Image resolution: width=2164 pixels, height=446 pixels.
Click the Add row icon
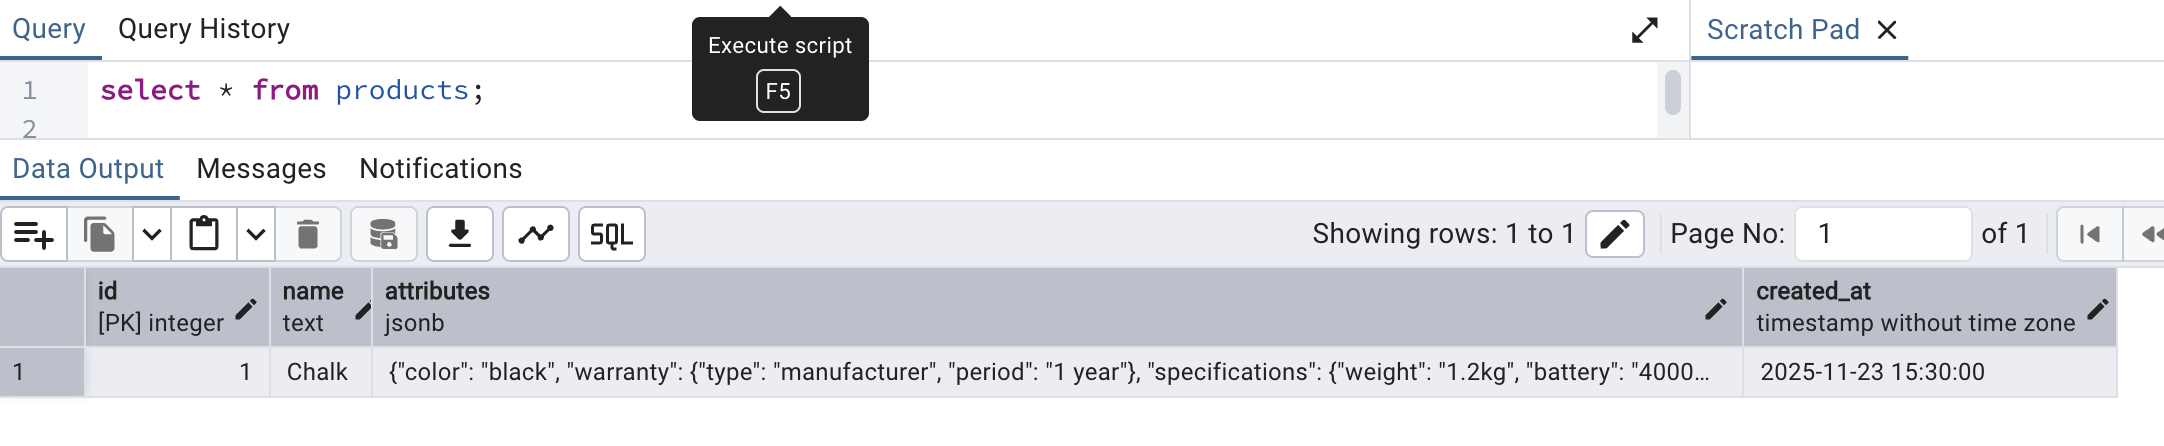(x=34, y=235)
